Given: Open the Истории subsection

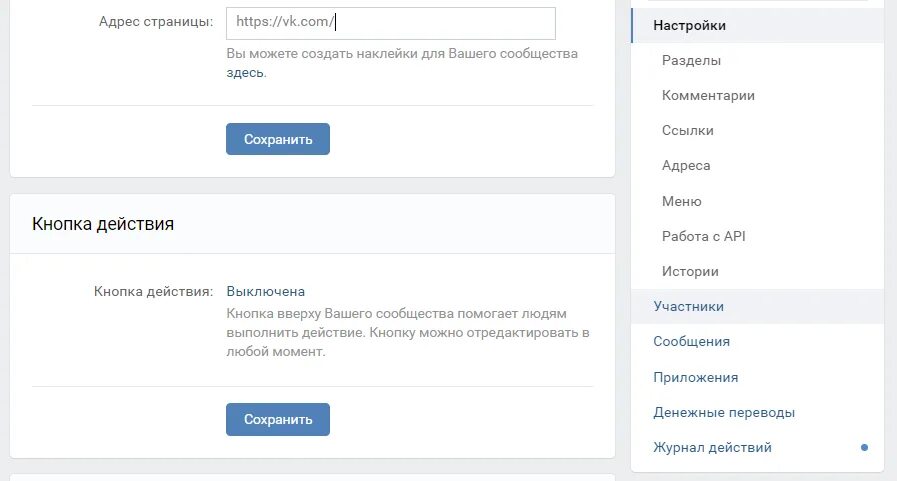Looking at the screenshot, I should coord(690,271).
